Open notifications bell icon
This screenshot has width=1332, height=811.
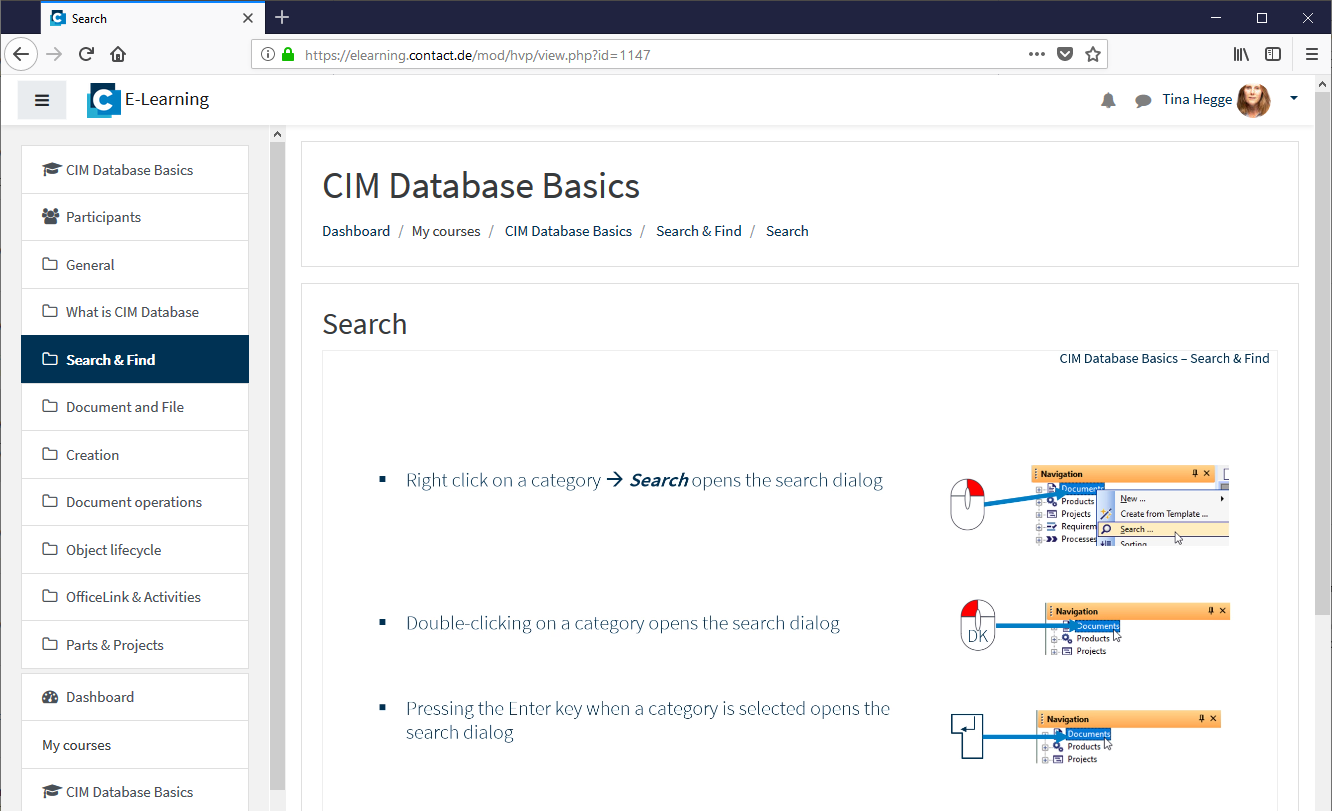tap(1108, 100)
